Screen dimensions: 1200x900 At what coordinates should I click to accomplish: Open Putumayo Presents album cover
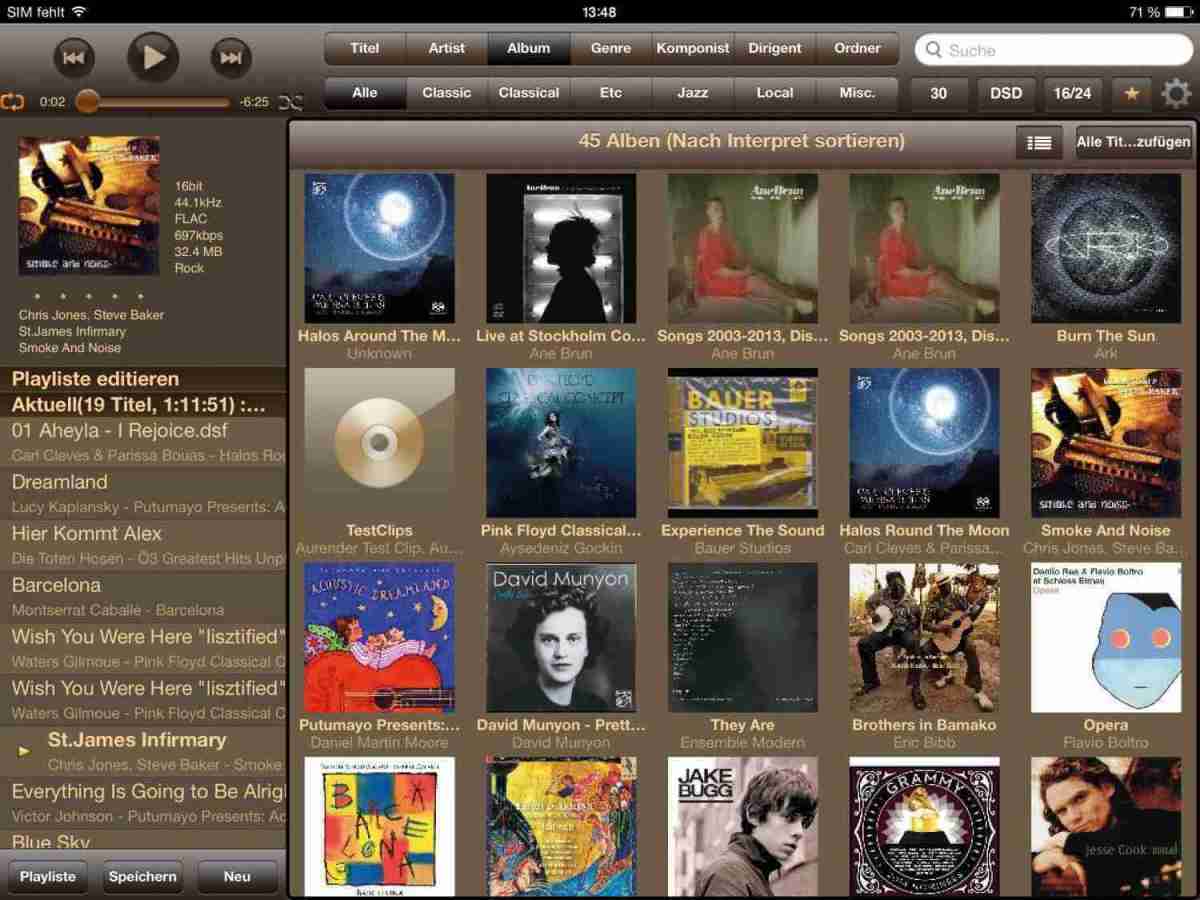(379, 637)
